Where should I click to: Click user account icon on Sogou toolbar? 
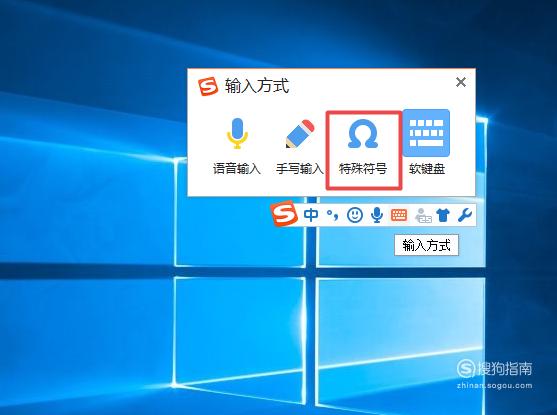click(x=423, y=215)
